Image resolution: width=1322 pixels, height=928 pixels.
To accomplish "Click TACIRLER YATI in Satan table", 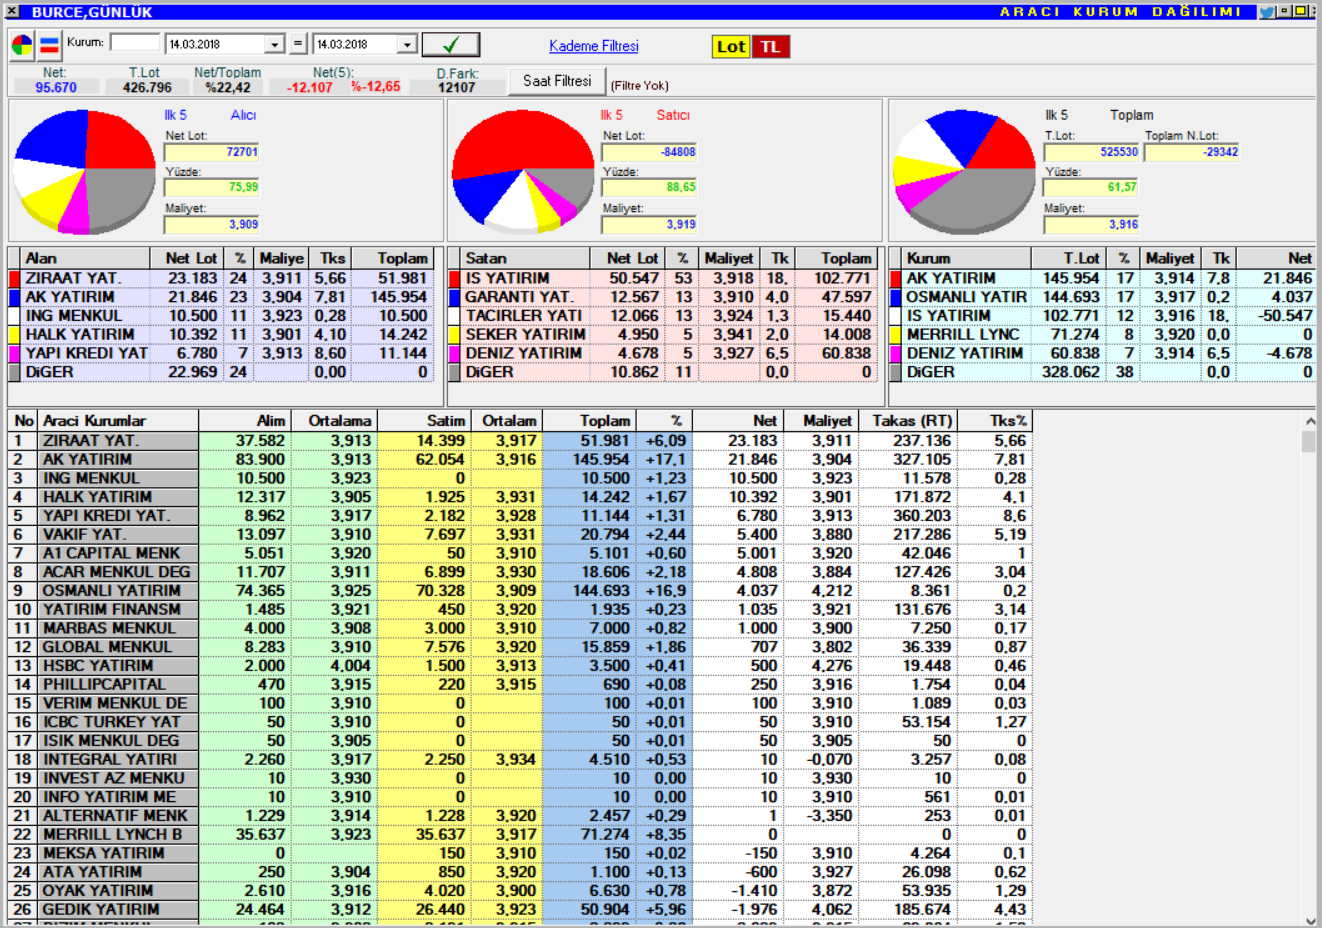I will coord(524,315).
